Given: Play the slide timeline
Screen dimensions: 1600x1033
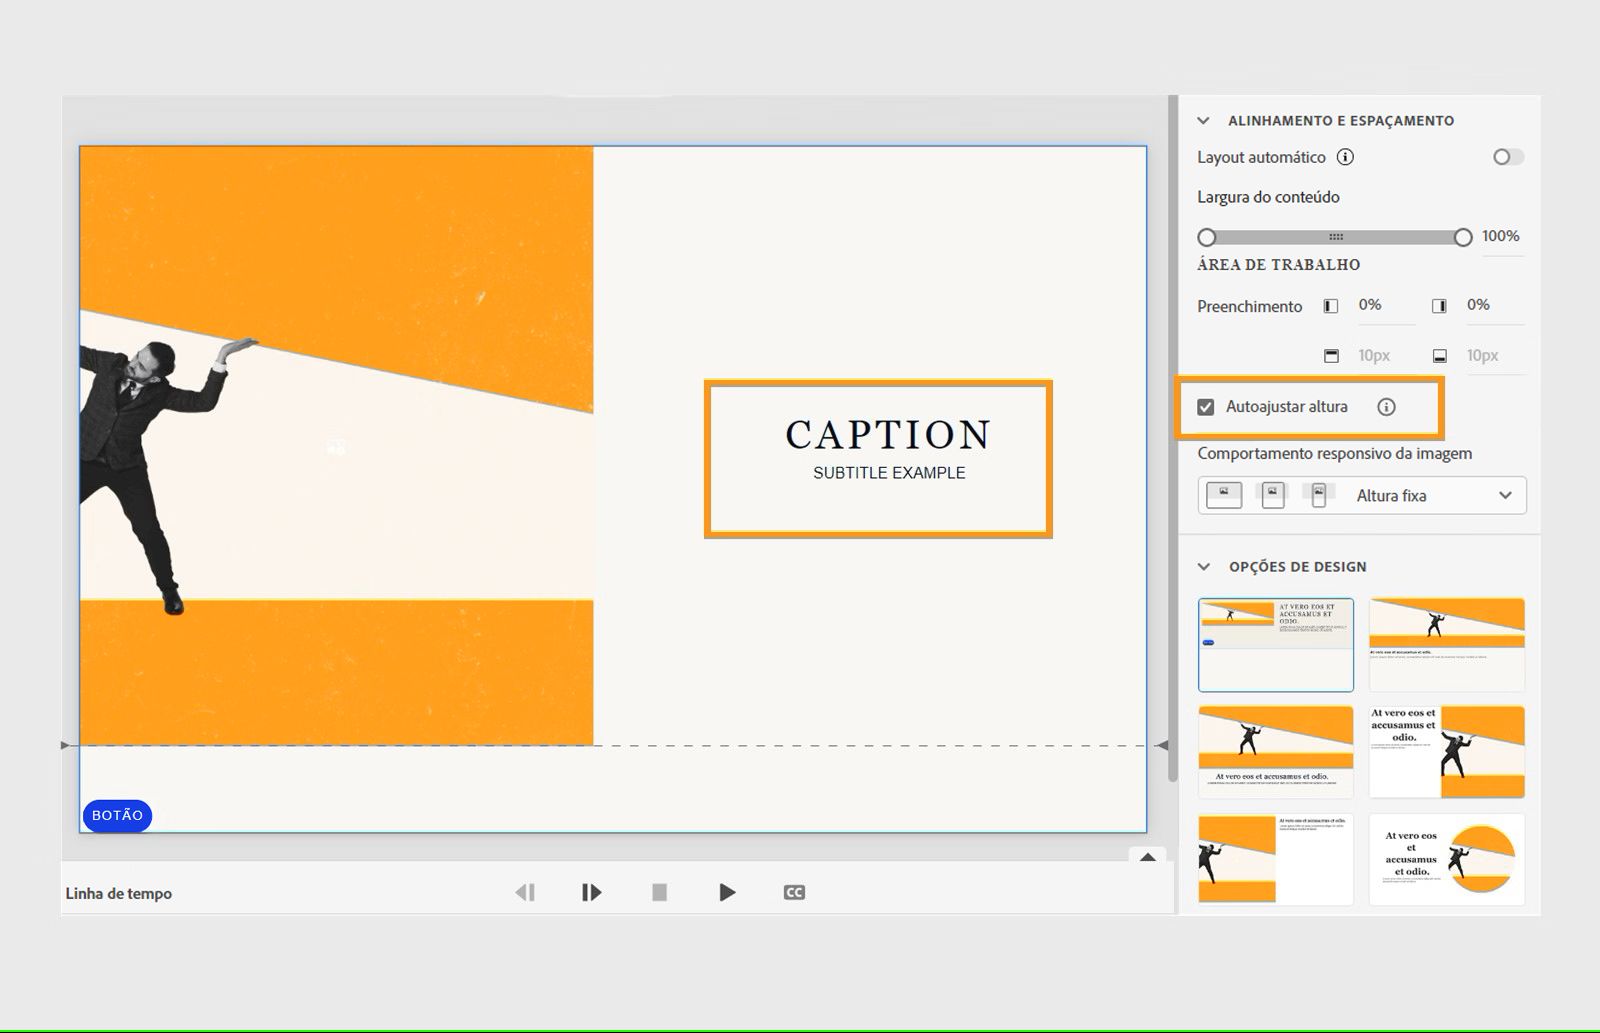Looking at the screenshot, I should (727, 892).
